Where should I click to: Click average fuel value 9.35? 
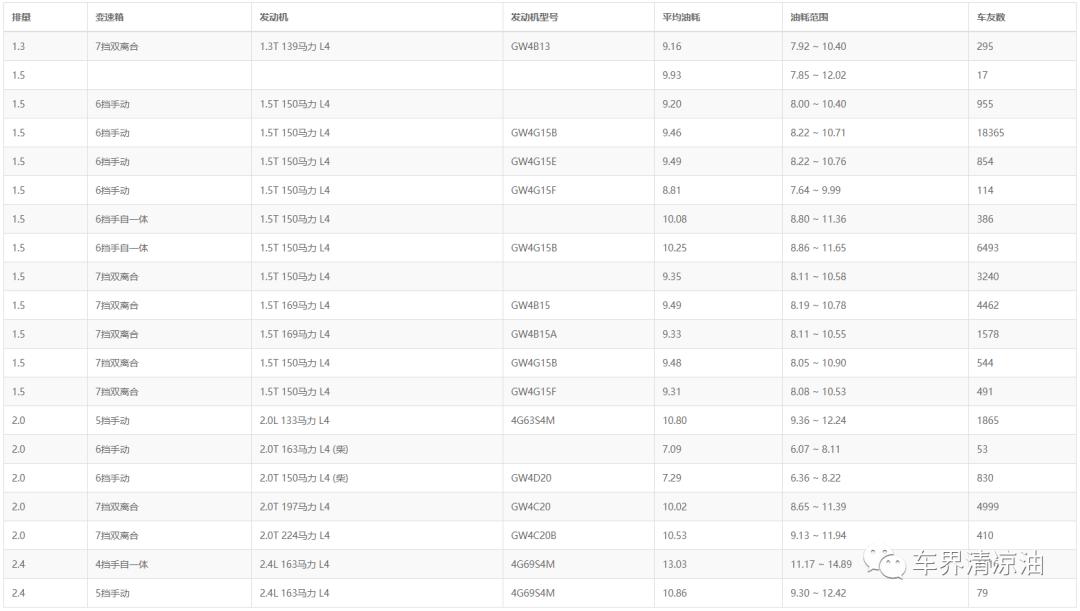click(x=672, y=277)
